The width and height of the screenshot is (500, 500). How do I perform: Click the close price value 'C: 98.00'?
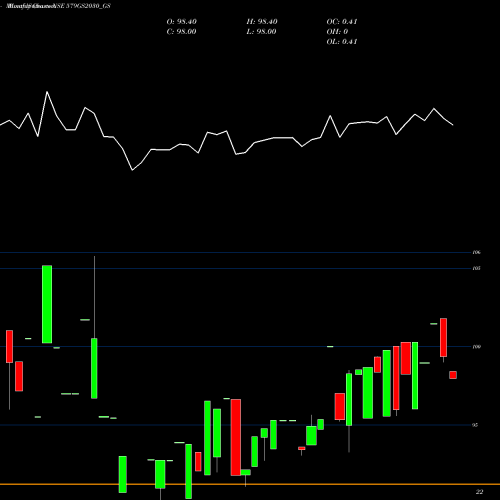click(181, 32)
